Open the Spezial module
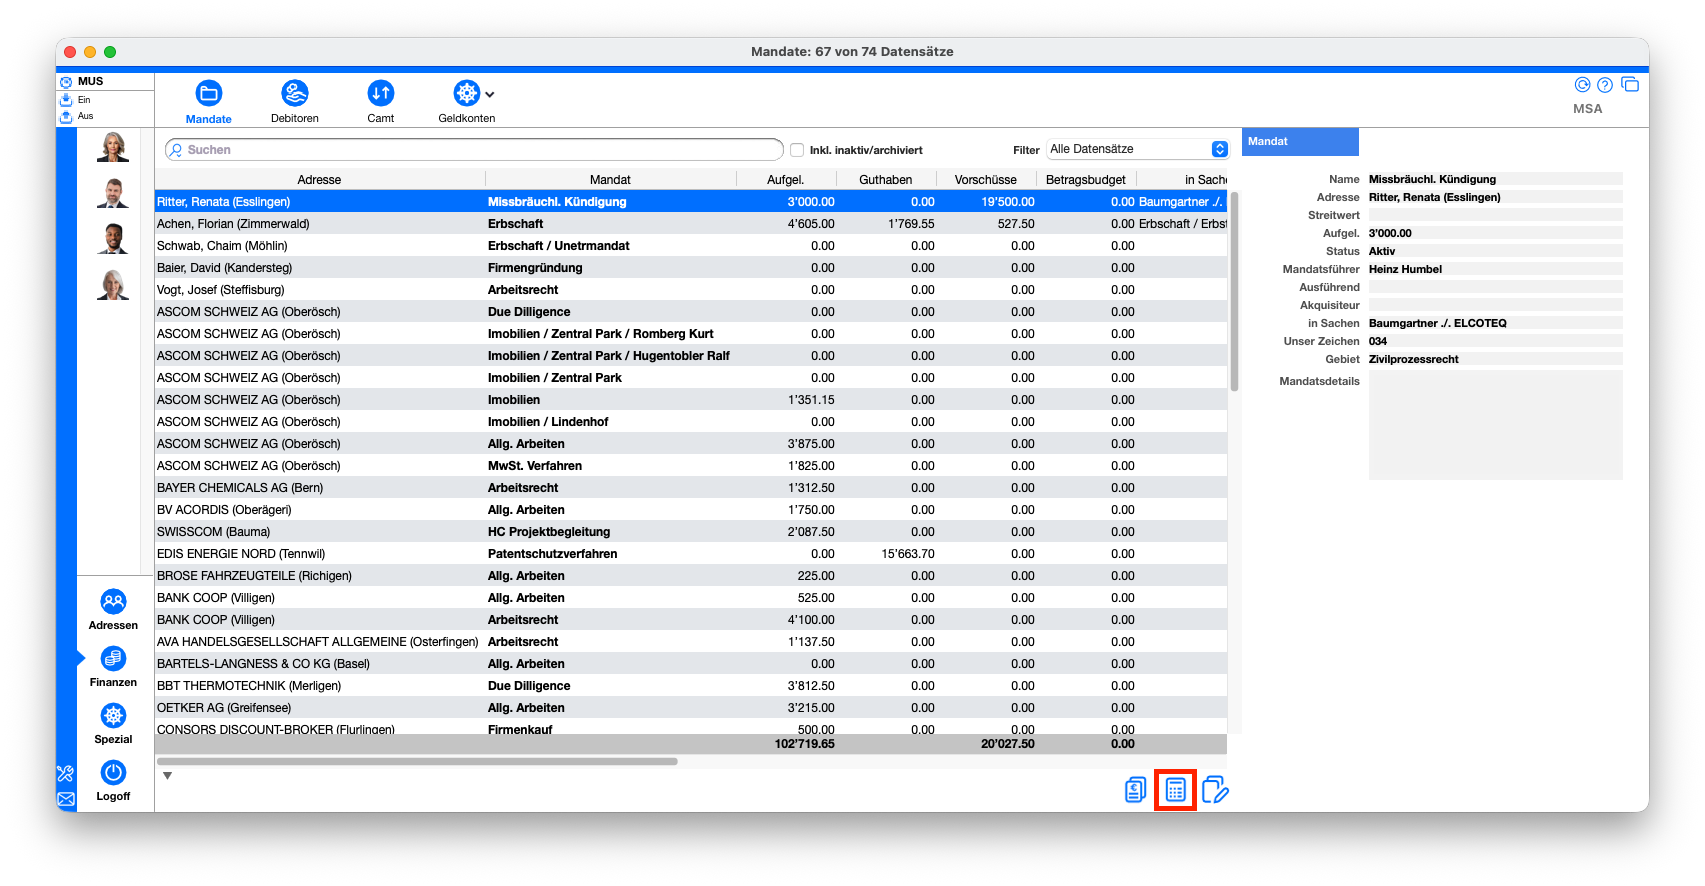This screenshot has width=1705, height=886. 113,716
